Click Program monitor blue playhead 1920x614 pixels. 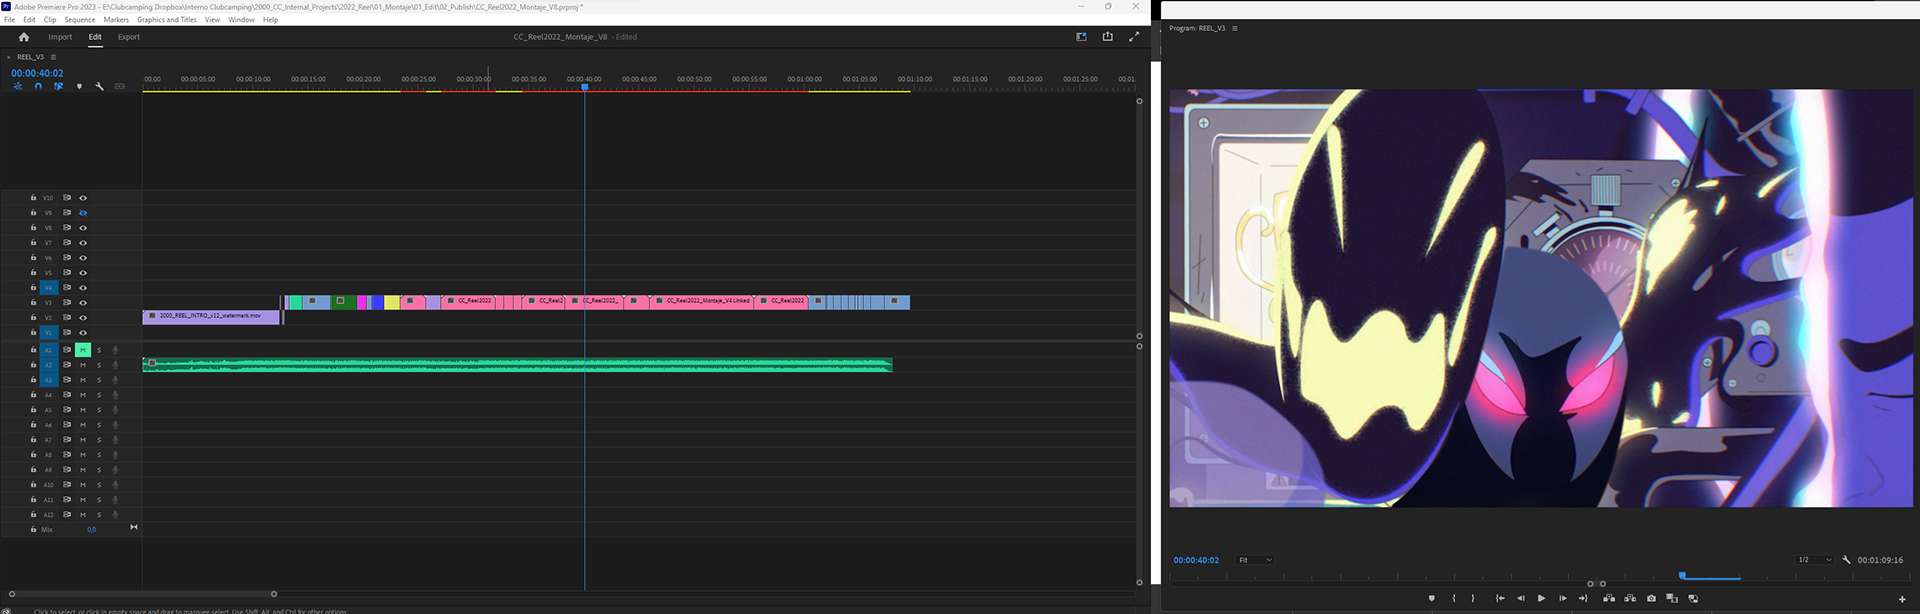(x=1682, y=575)
